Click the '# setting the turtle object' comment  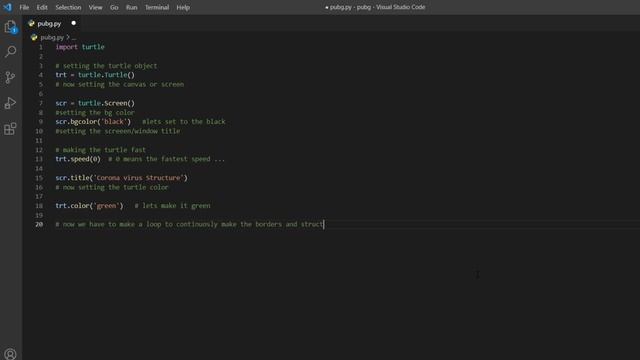click(106, 66)
